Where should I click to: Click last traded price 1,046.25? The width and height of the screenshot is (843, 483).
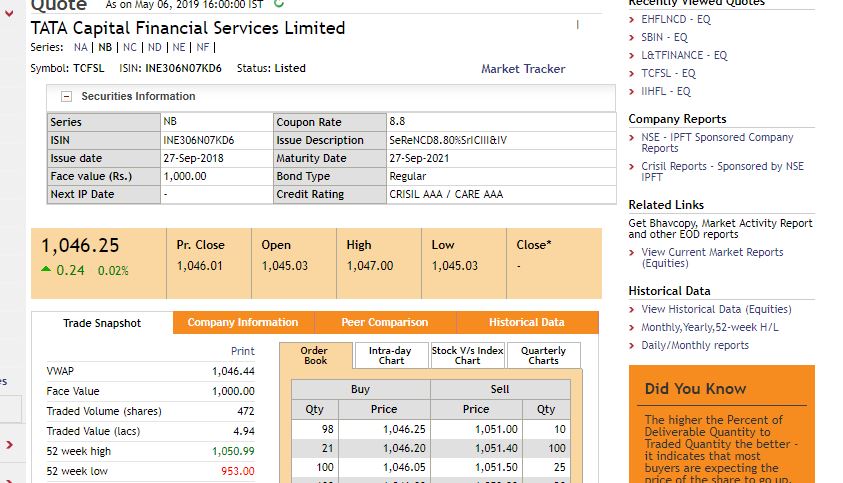[80, 245]
